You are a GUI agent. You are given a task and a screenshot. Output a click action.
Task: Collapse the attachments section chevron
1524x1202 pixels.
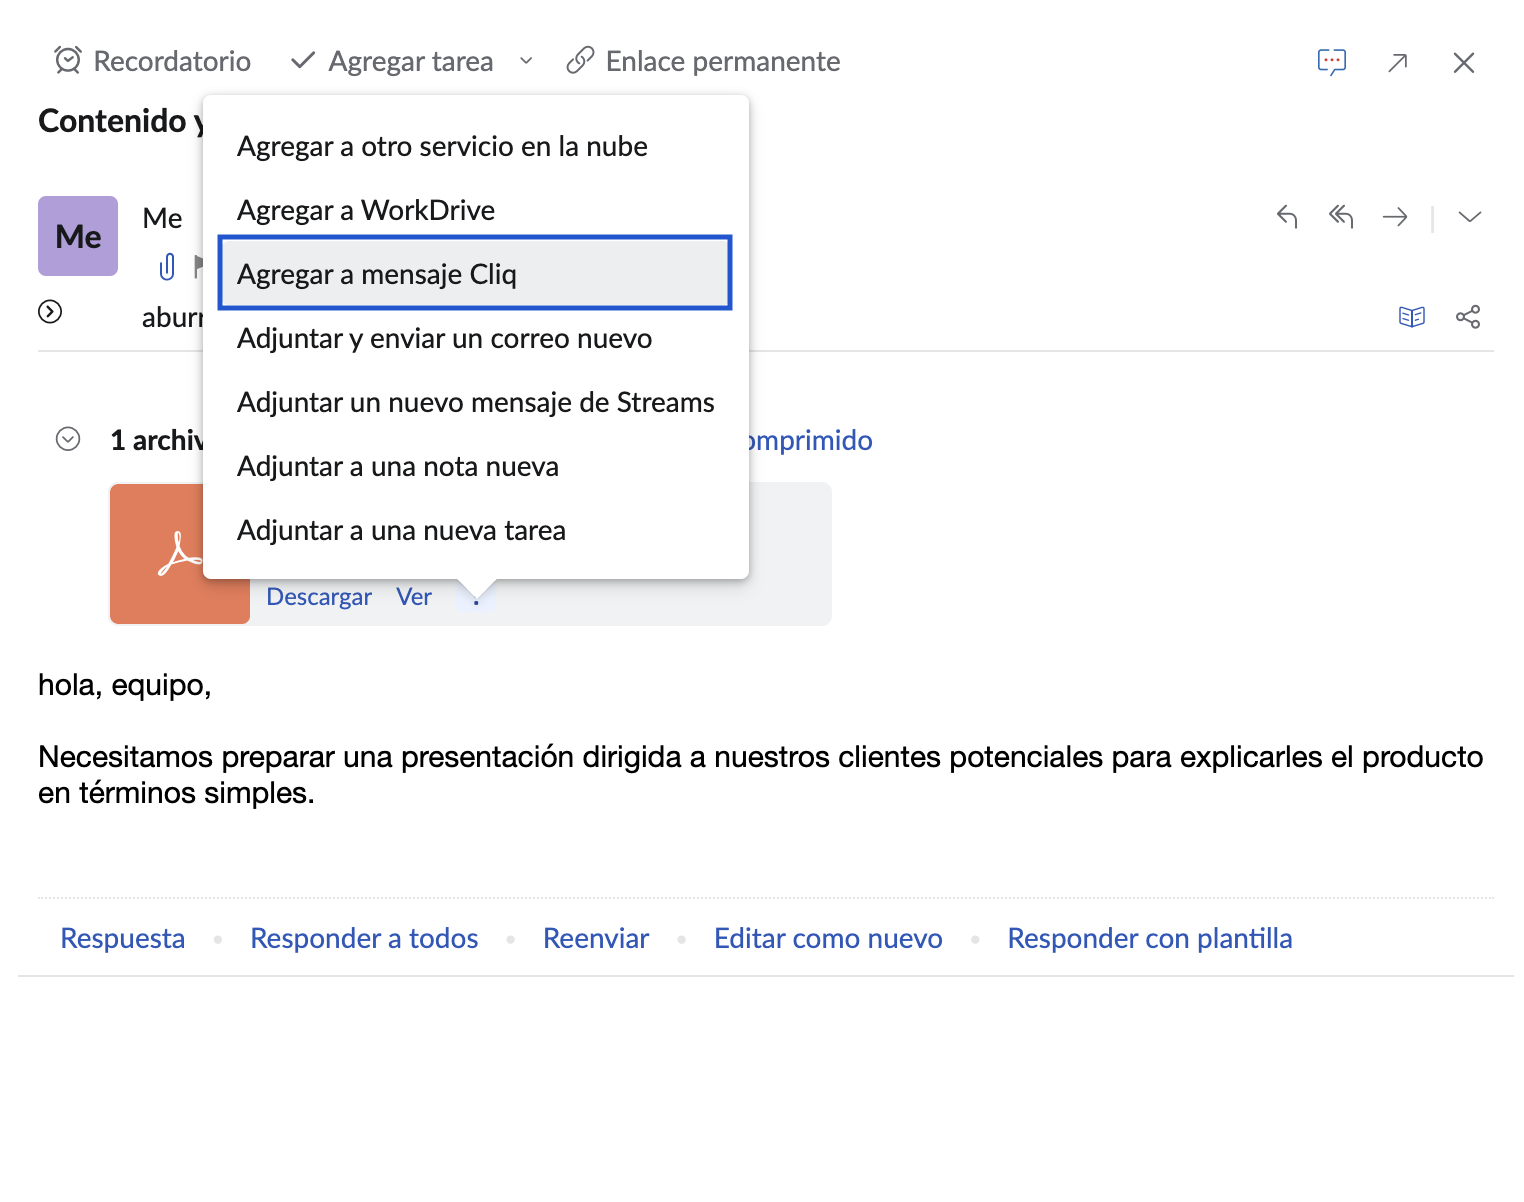[x=68, y=439]
